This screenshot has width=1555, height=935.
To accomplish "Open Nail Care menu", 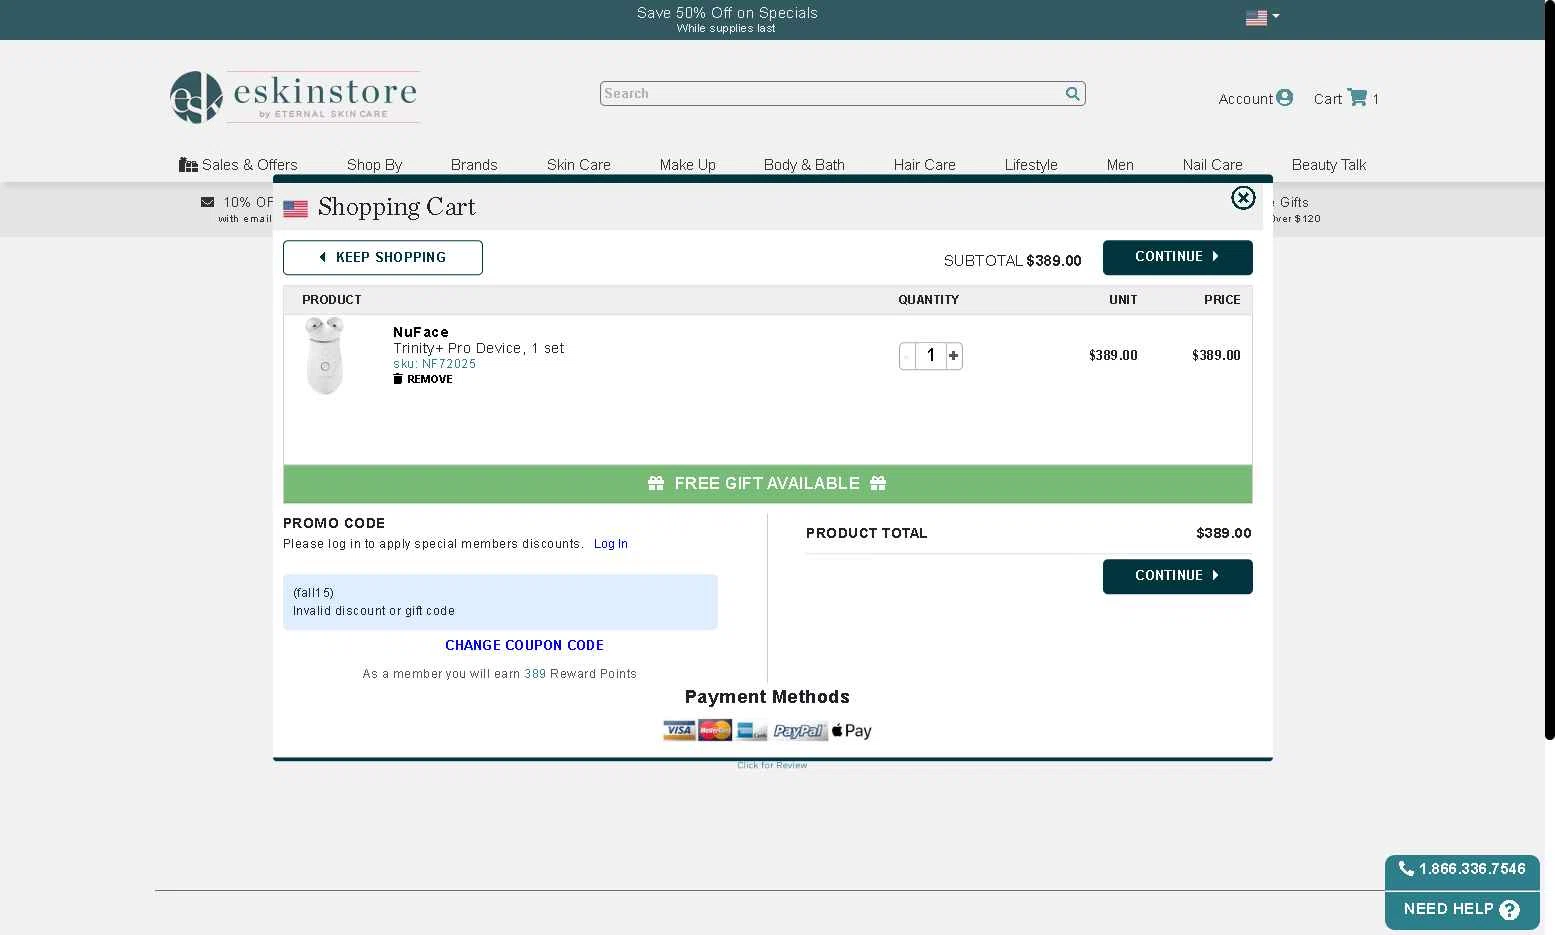I will pyautogui.click(x=1212, y=165).
